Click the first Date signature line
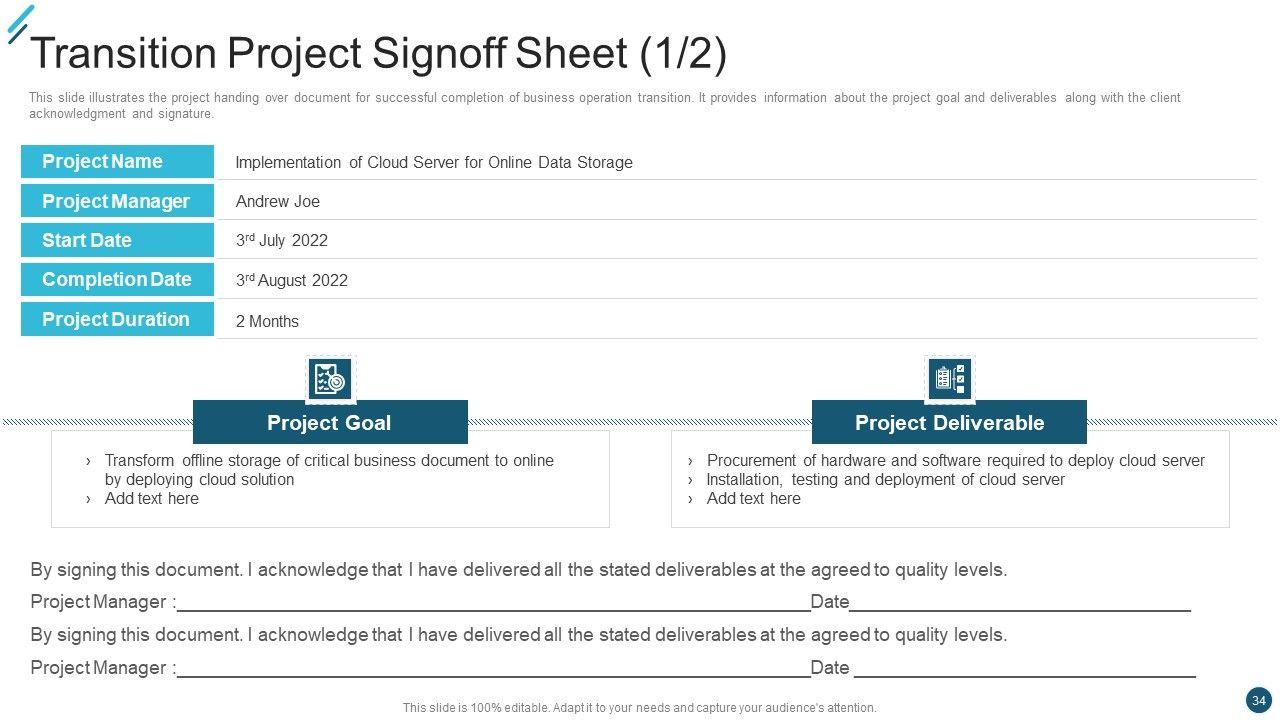Image resolution: width=1280 pixels, height=720 pixels. point(1020,607)
